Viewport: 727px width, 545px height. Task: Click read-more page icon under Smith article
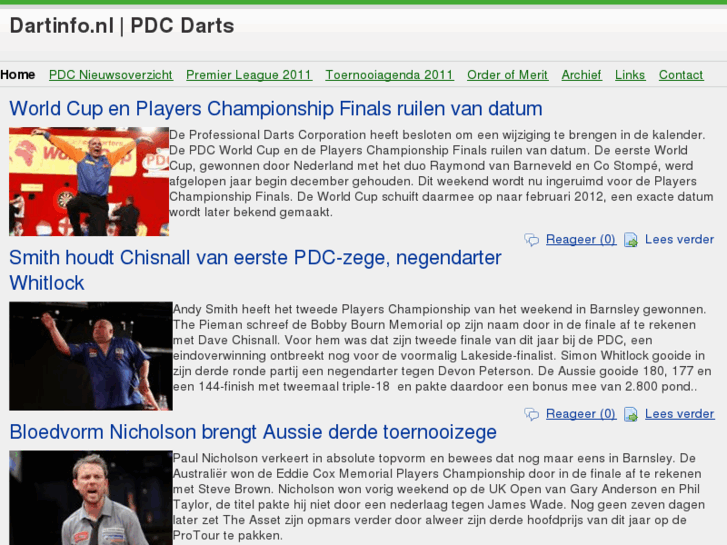click(x=631, y=414)
